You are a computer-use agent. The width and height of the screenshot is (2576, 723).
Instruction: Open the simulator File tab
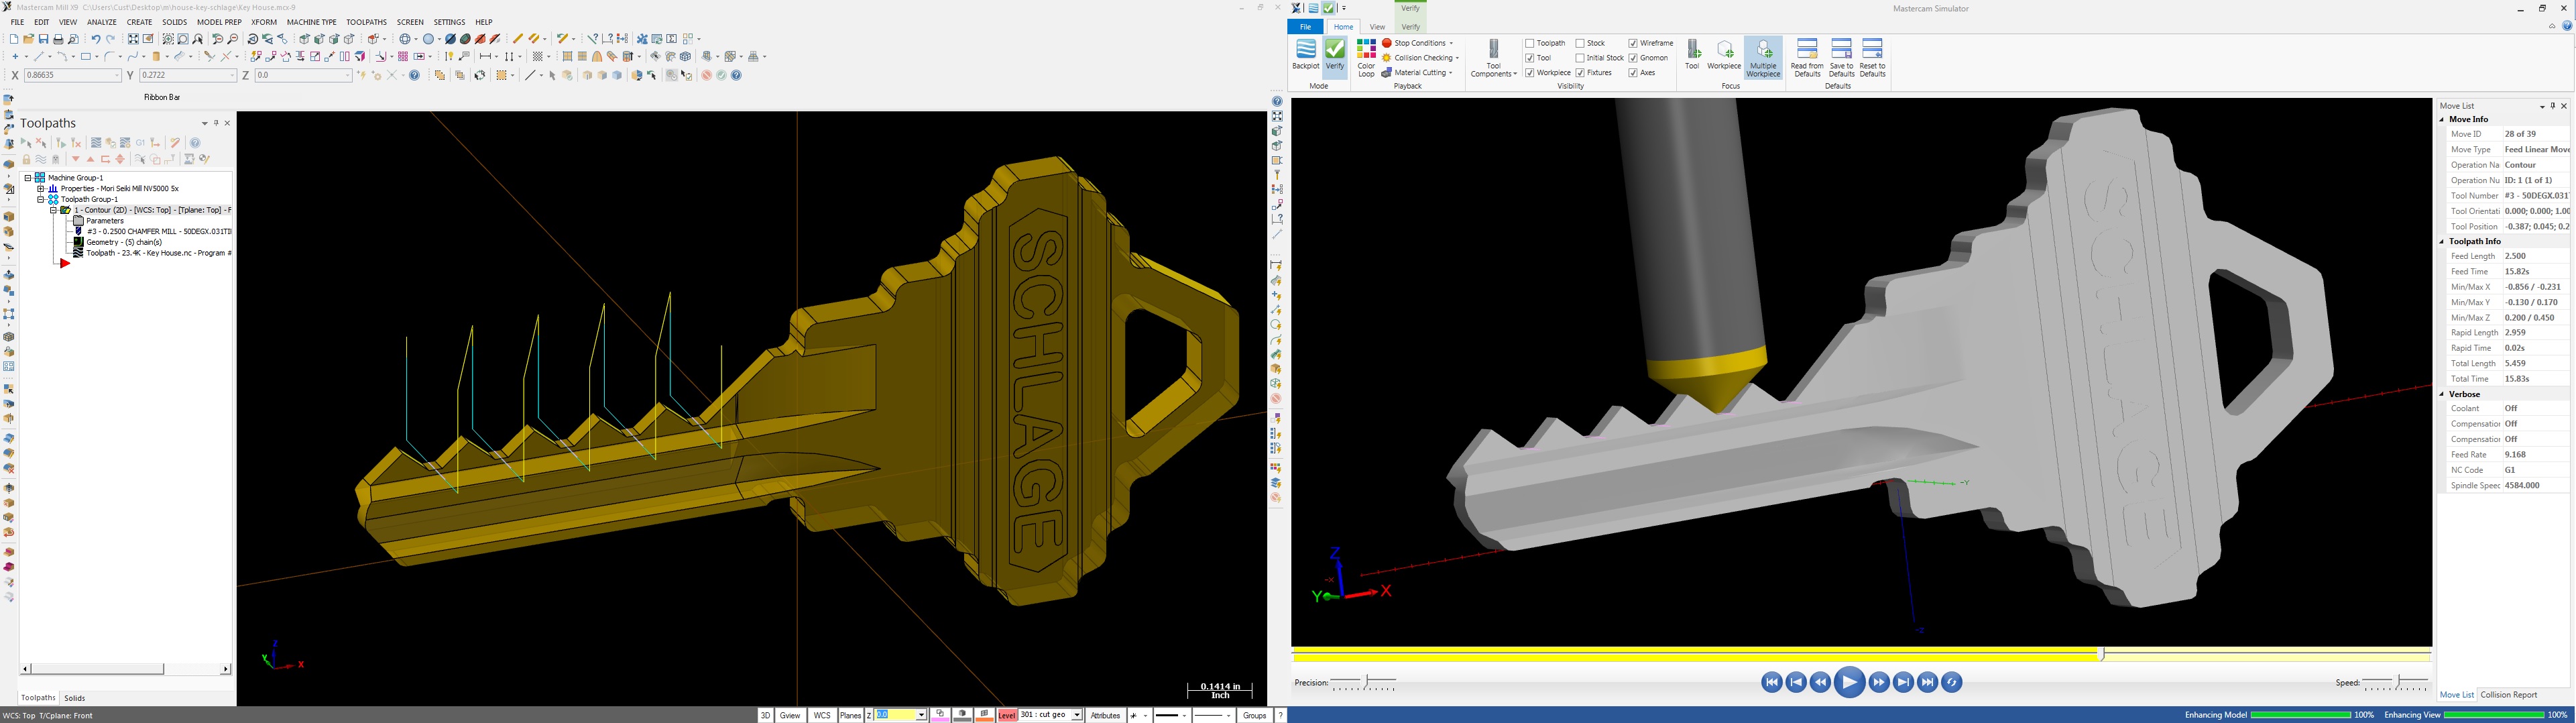point(1305,27)
